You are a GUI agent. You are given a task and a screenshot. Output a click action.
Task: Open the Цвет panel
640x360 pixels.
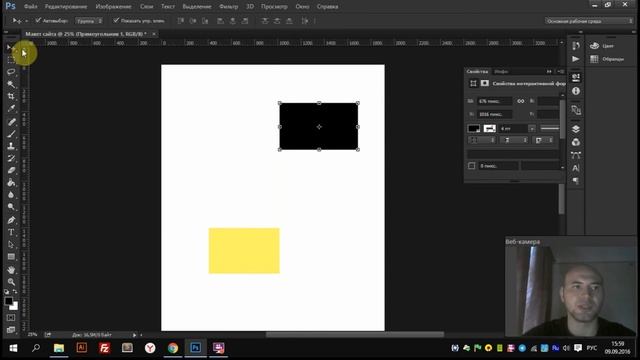click(602, 46)
